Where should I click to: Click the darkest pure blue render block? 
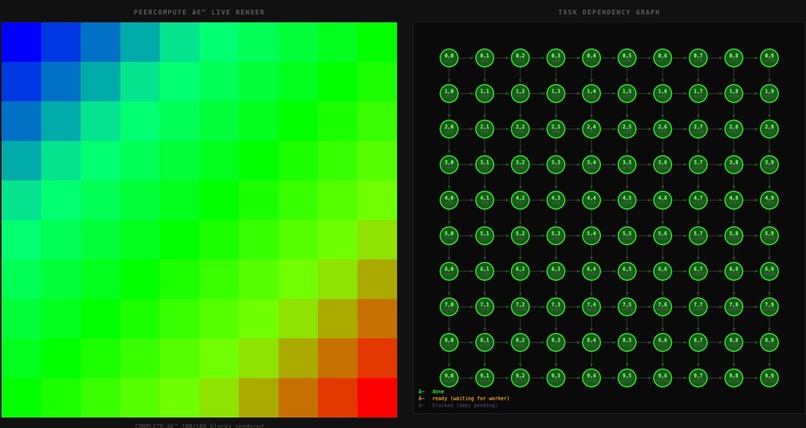click(x=21, y=42)
